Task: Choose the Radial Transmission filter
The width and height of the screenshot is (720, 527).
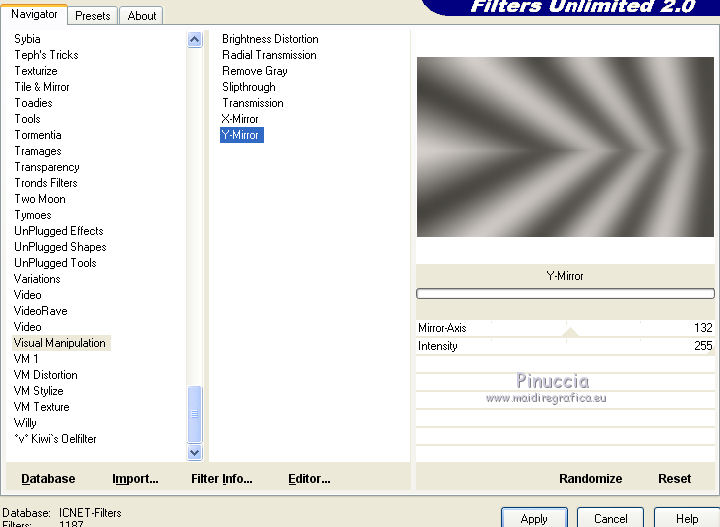Action: pyautogui.click(x=269, y=55)
